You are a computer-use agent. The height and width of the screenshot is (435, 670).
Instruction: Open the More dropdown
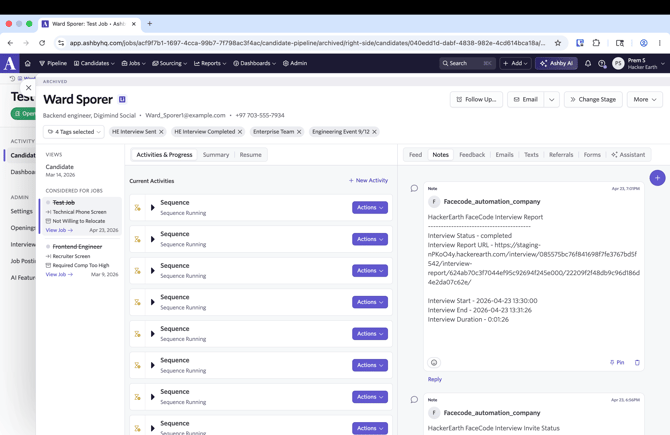(x=645, y=100)
